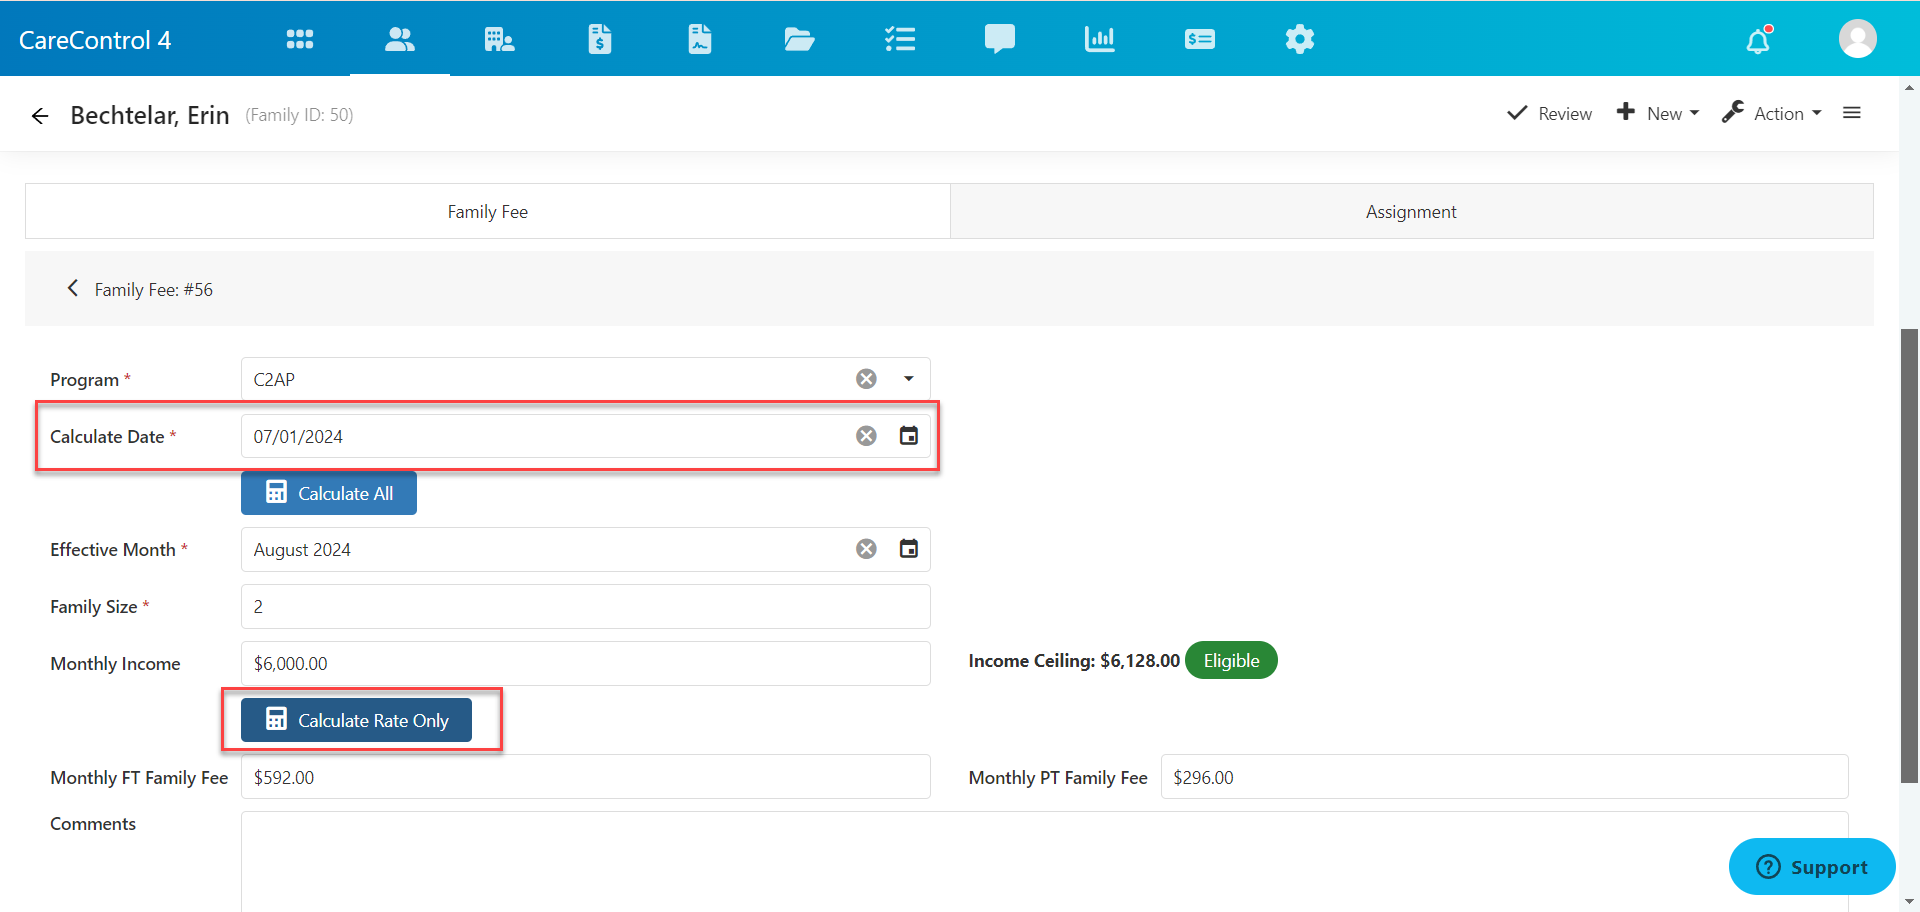
Task: Open the New dropdown menu
Action: [x=1658, y=114]
